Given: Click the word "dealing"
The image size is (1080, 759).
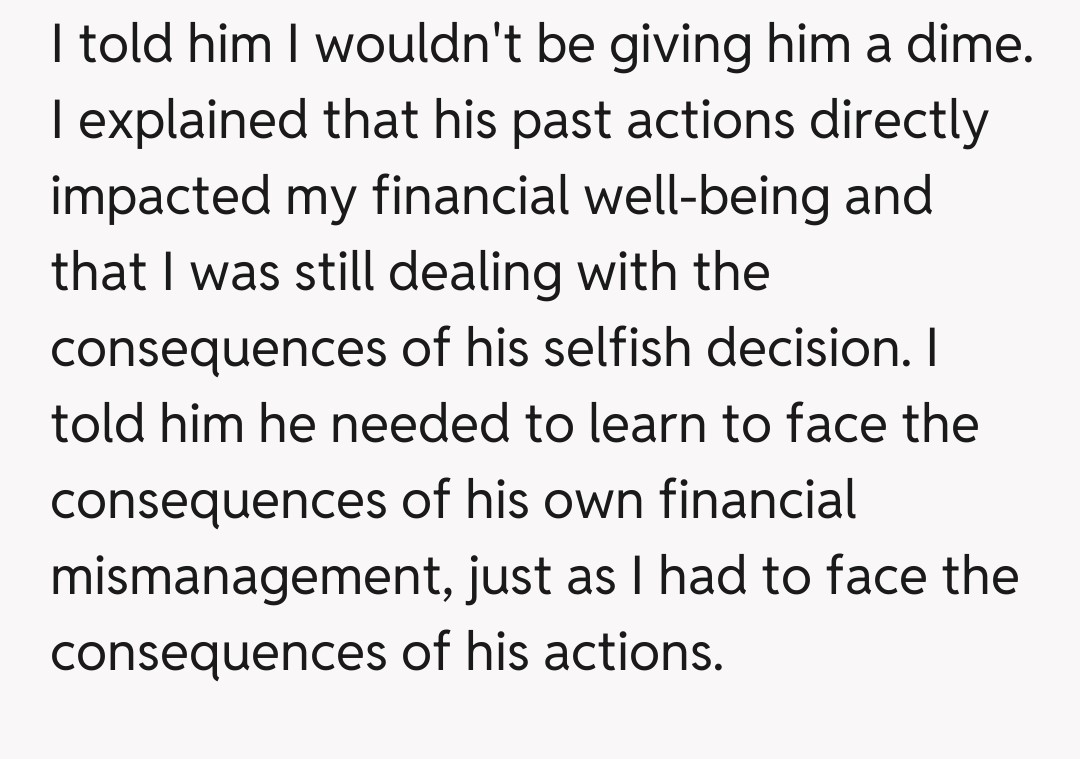Looking at the screenshot, I should 475,274.
